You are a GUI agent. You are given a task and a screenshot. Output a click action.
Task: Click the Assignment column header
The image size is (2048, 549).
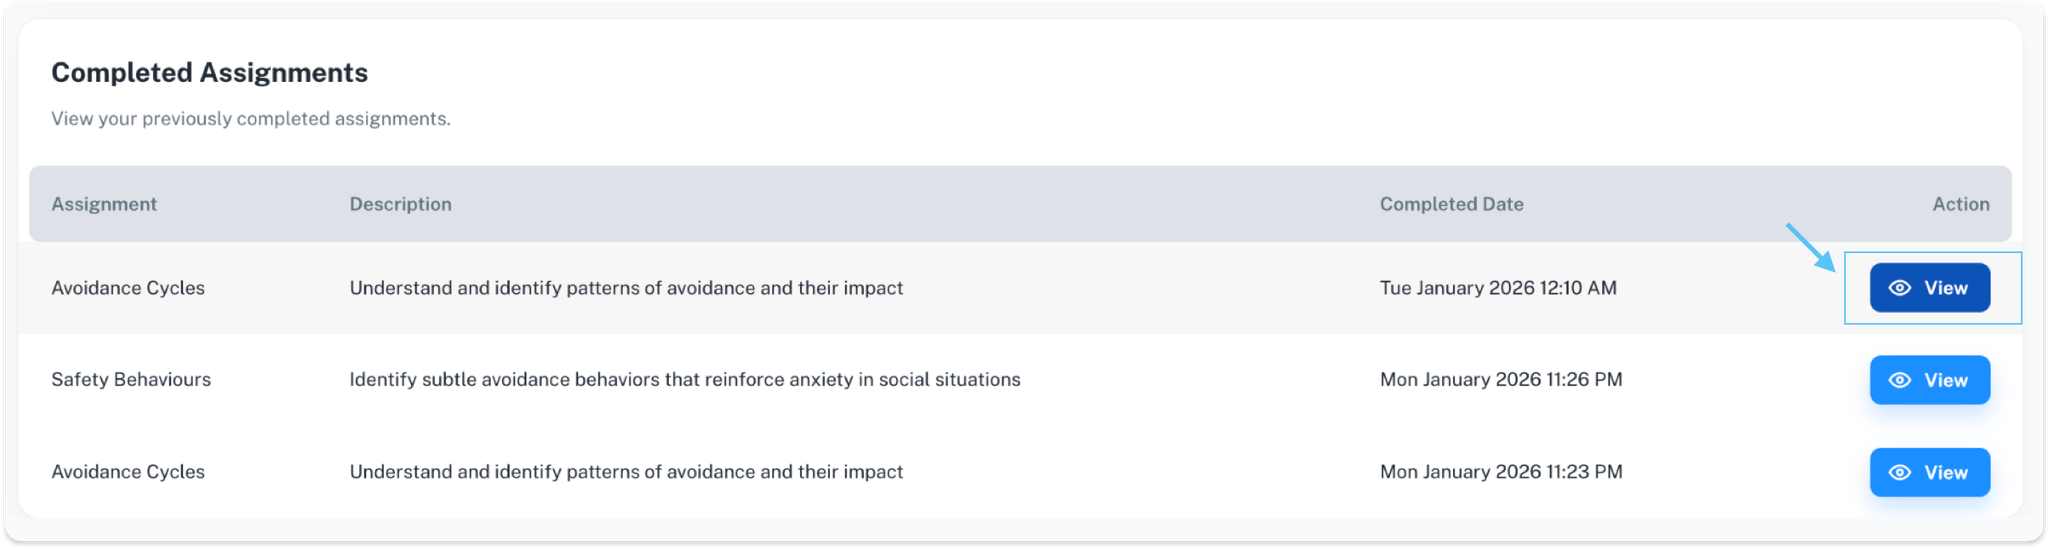(x=104, y=204)
